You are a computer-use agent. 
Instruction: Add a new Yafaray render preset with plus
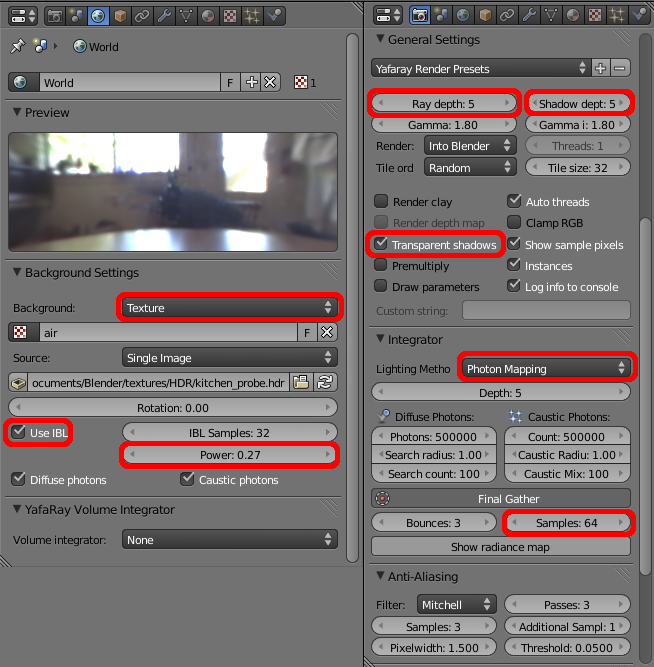click(600, 68)
